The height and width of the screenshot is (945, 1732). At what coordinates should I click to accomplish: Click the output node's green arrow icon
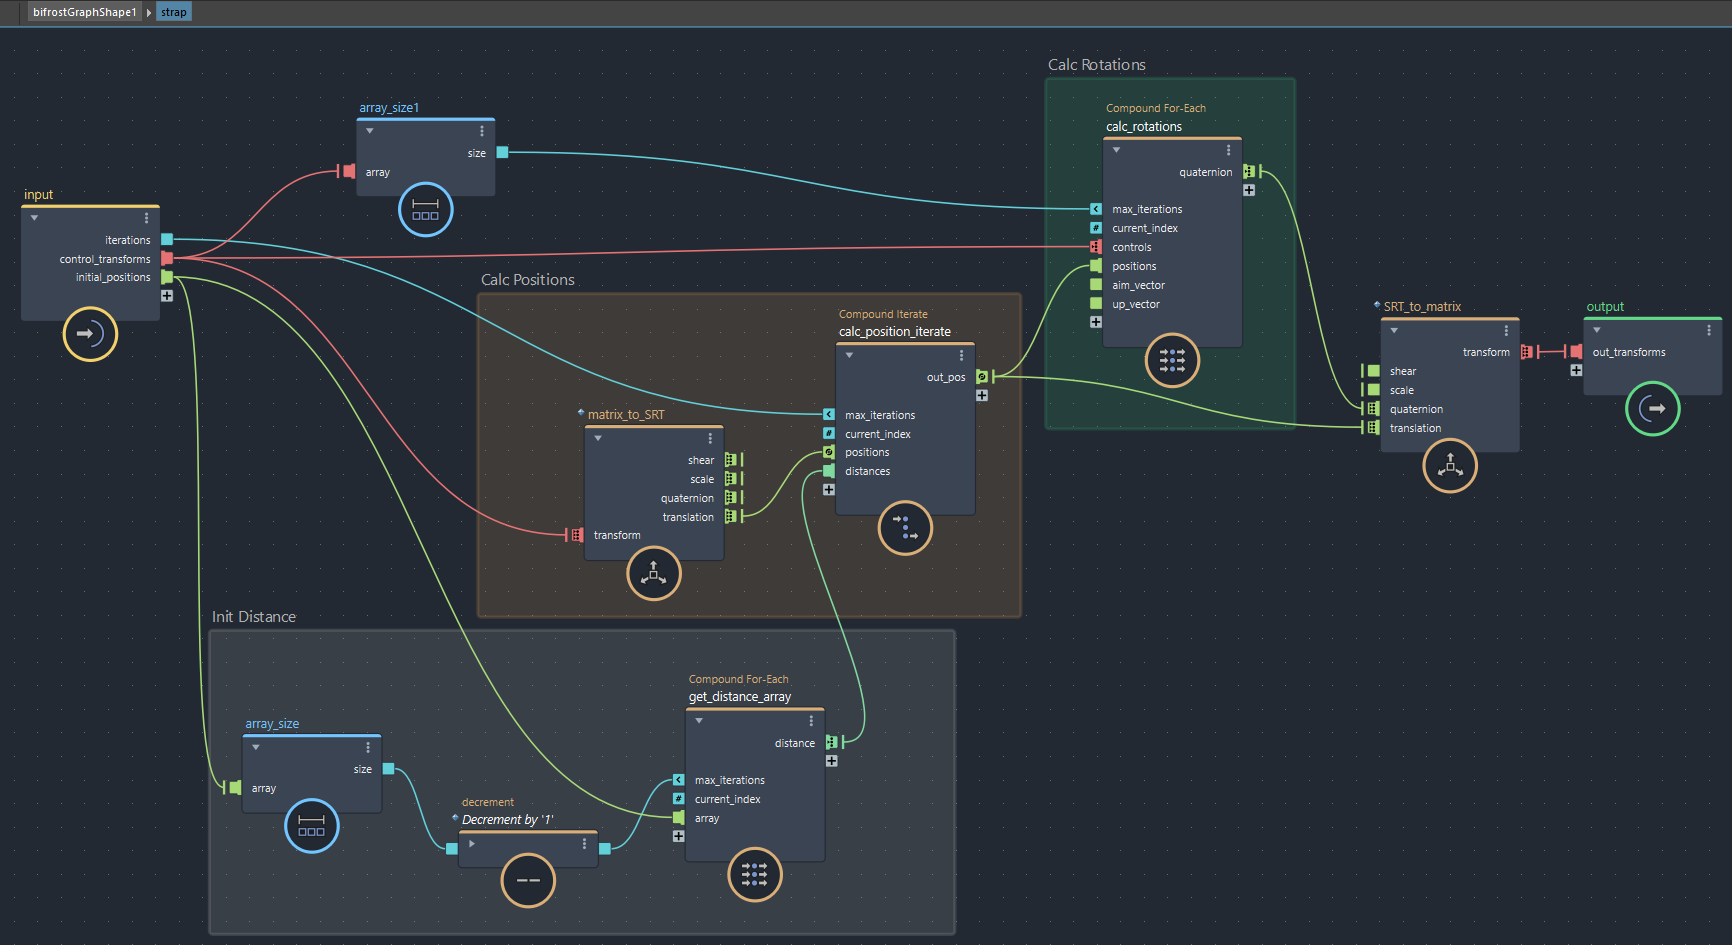(x=1652, y=408)
